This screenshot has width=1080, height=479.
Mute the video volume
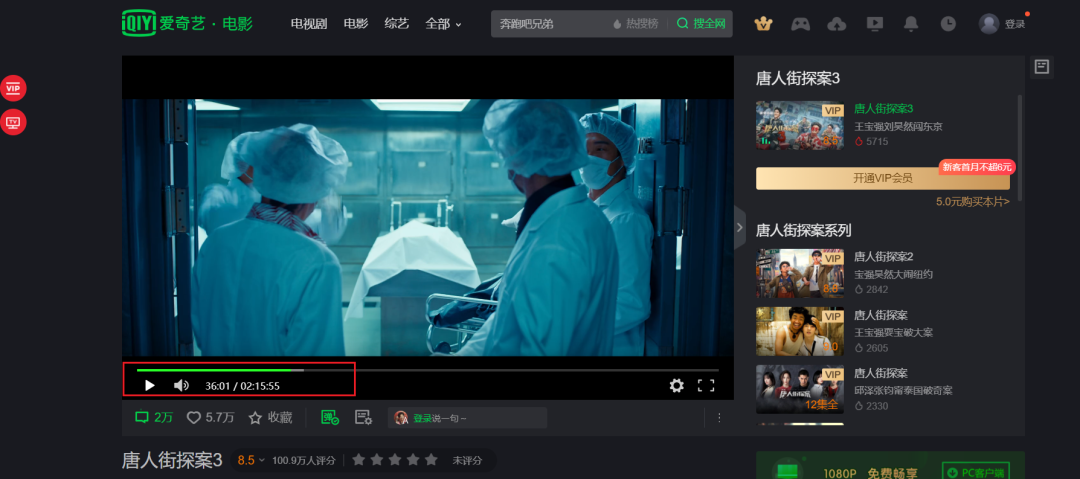(x=181, y=385)
